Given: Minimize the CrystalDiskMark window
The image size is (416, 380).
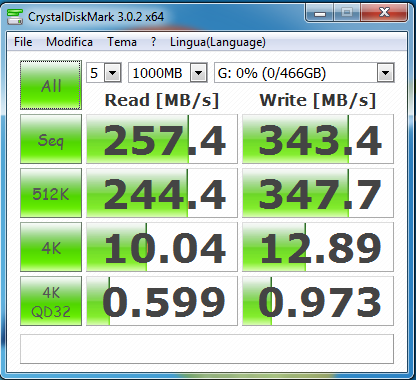Looking at the screenshot, I should click(x=319, y=13).
